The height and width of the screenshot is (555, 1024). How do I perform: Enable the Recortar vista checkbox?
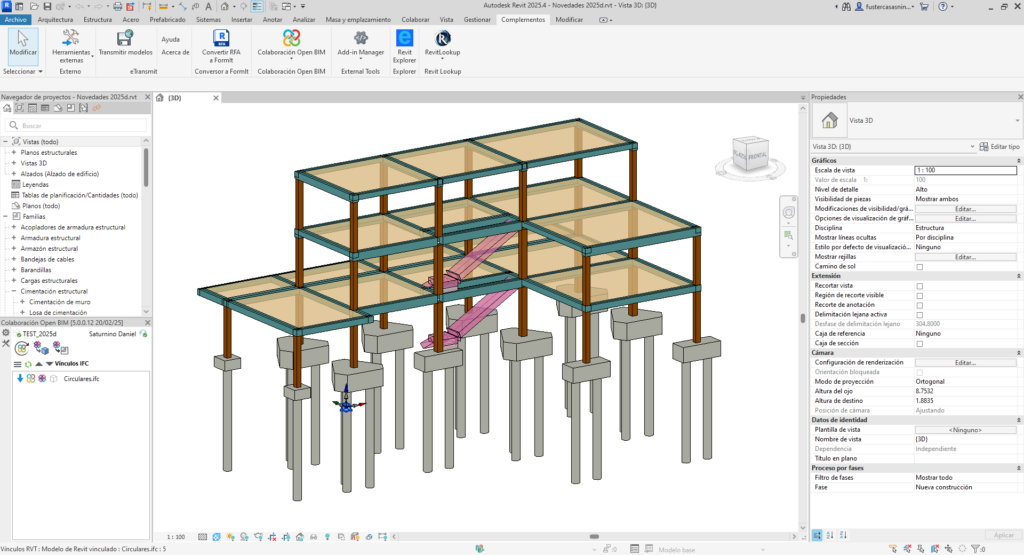coord(920,286)
